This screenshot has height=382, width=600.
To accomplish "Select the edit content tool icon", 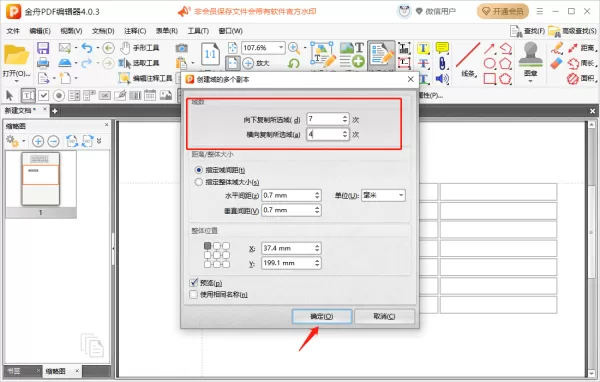I will coord(323,55).
